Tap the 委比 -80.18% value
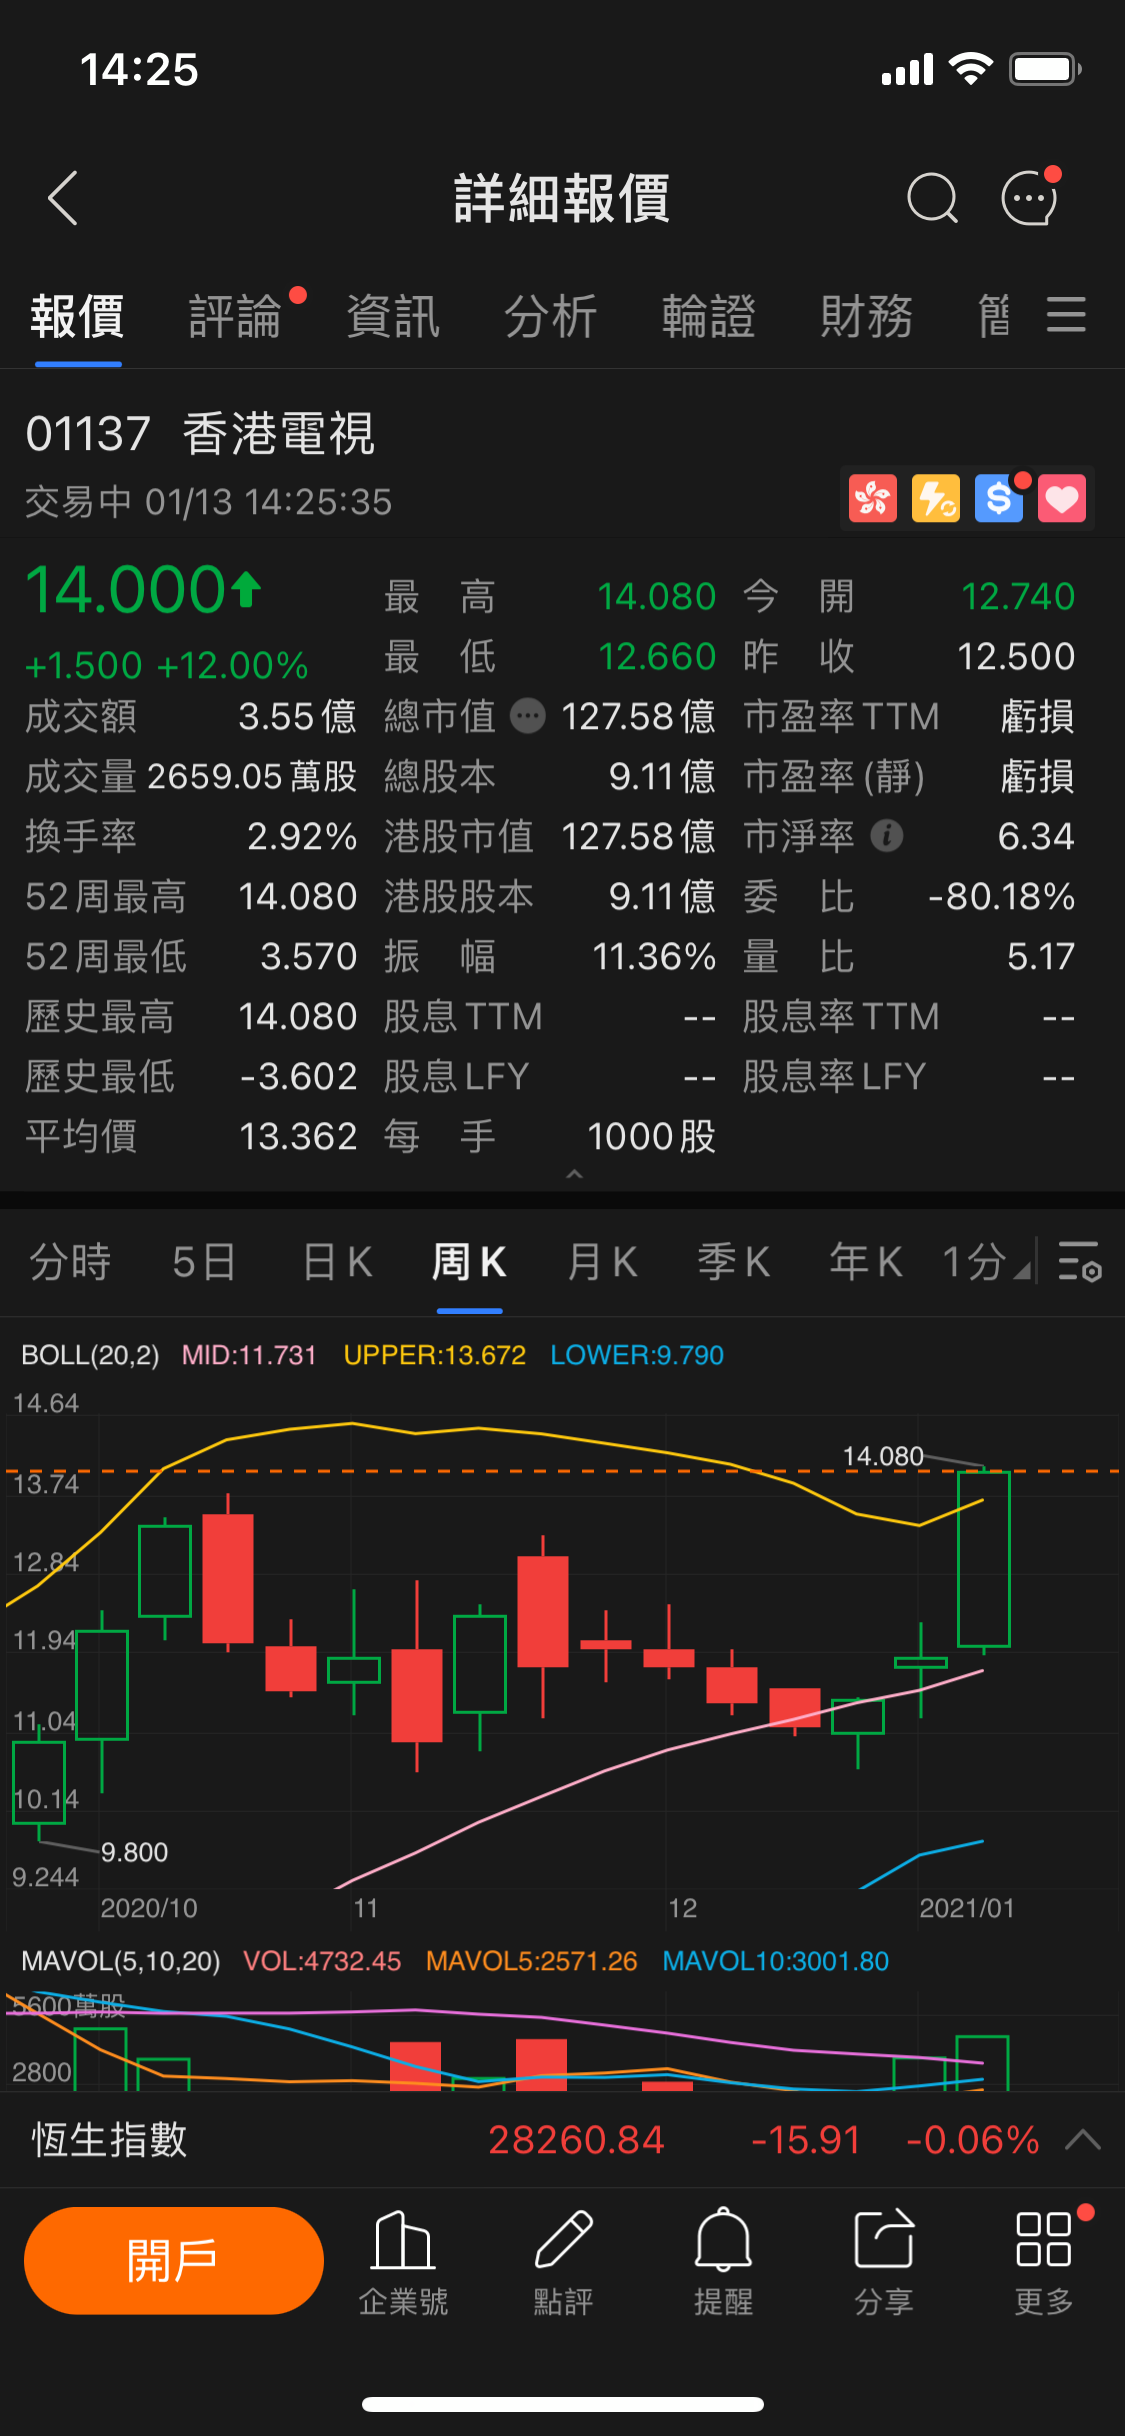Viewport: 1125px width, 2436px height. coord(1001,896)
